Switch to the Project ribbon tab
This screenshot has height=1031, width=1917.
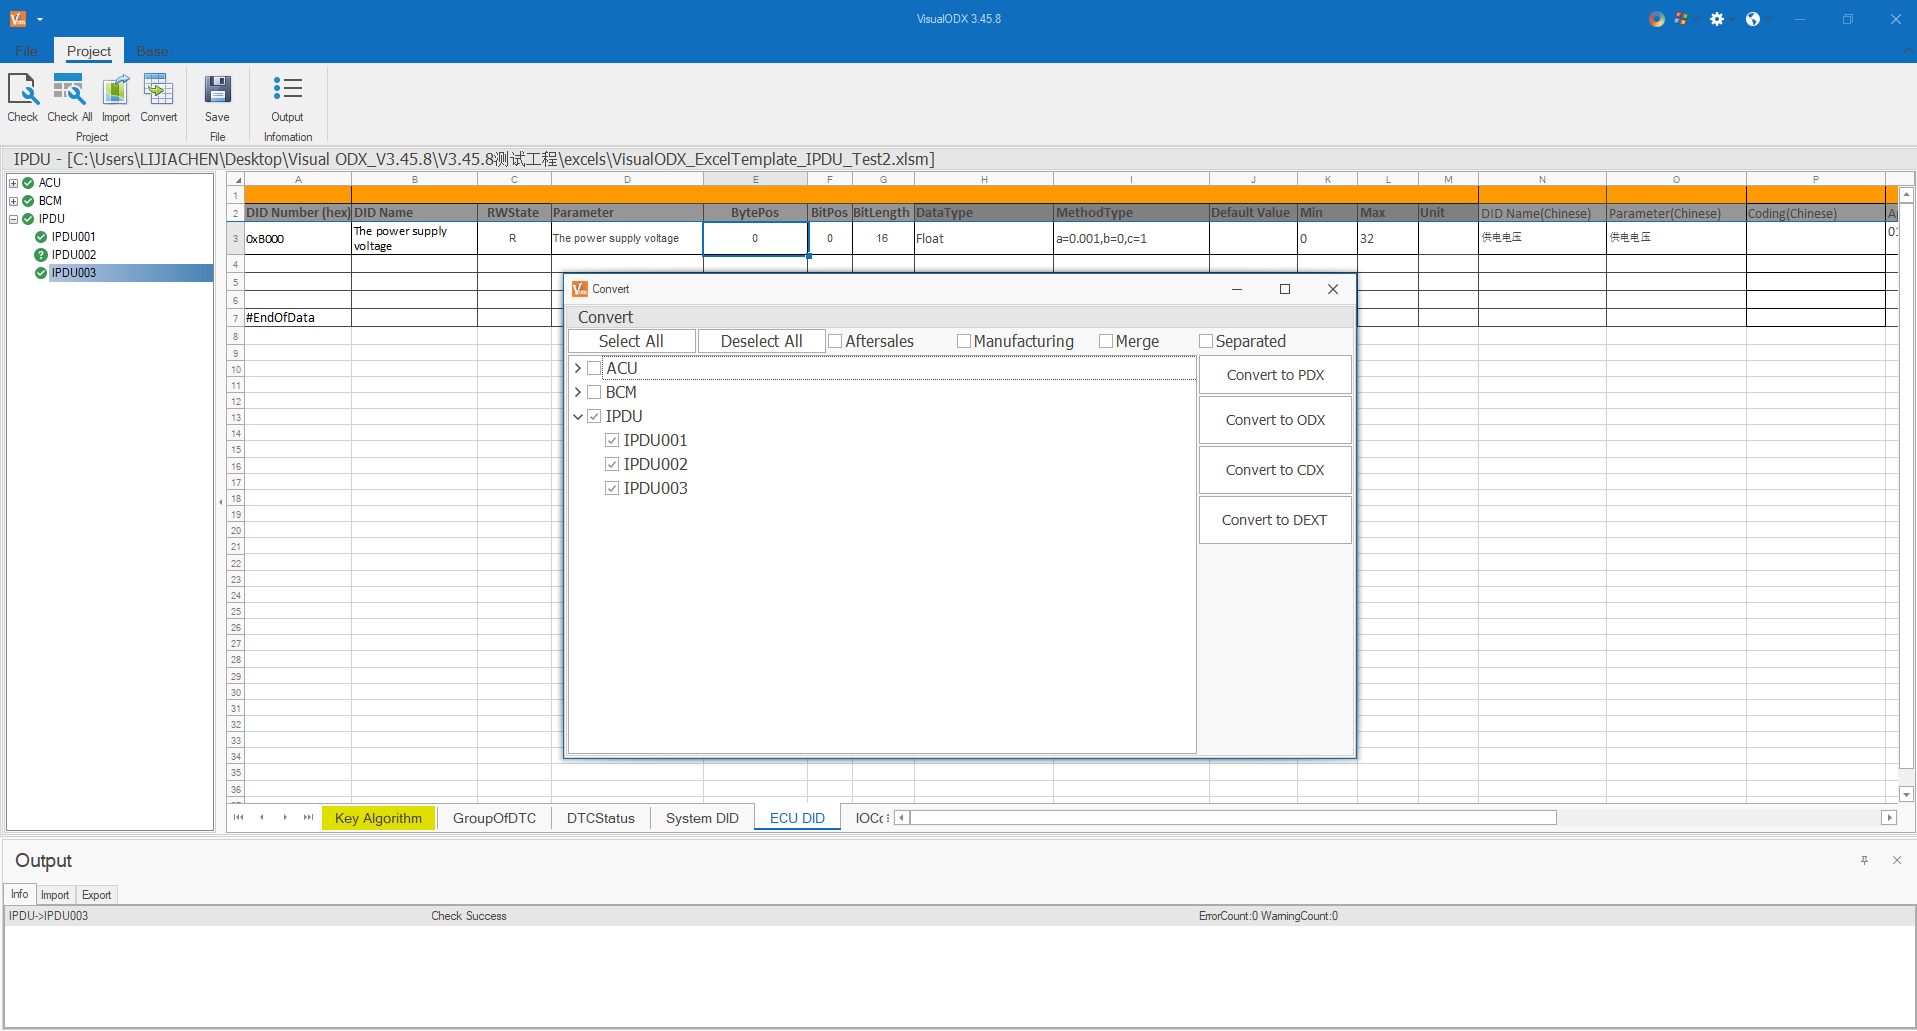89,51
